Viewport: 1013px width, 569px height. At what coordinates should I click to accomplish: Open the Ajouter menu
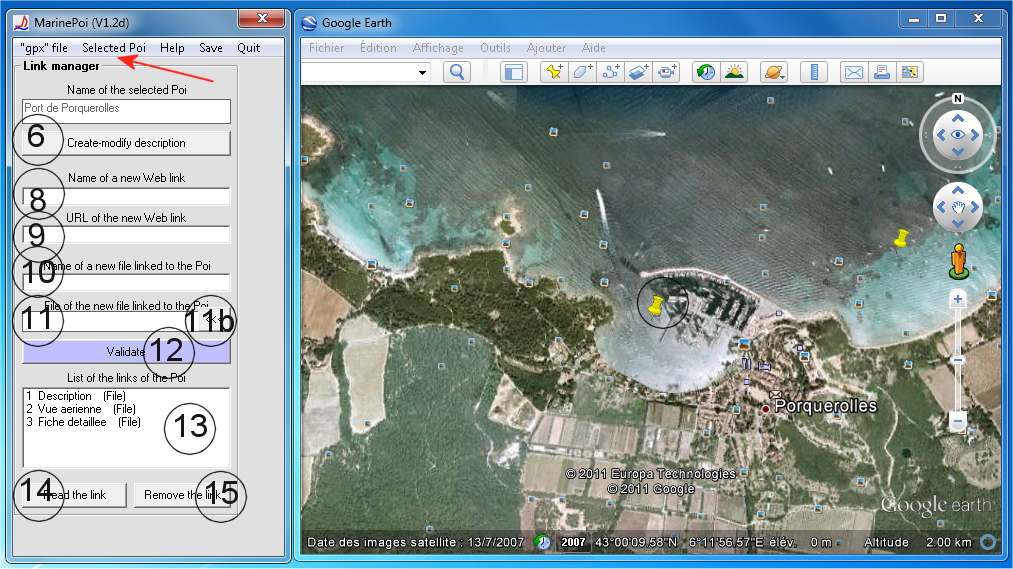546,48
